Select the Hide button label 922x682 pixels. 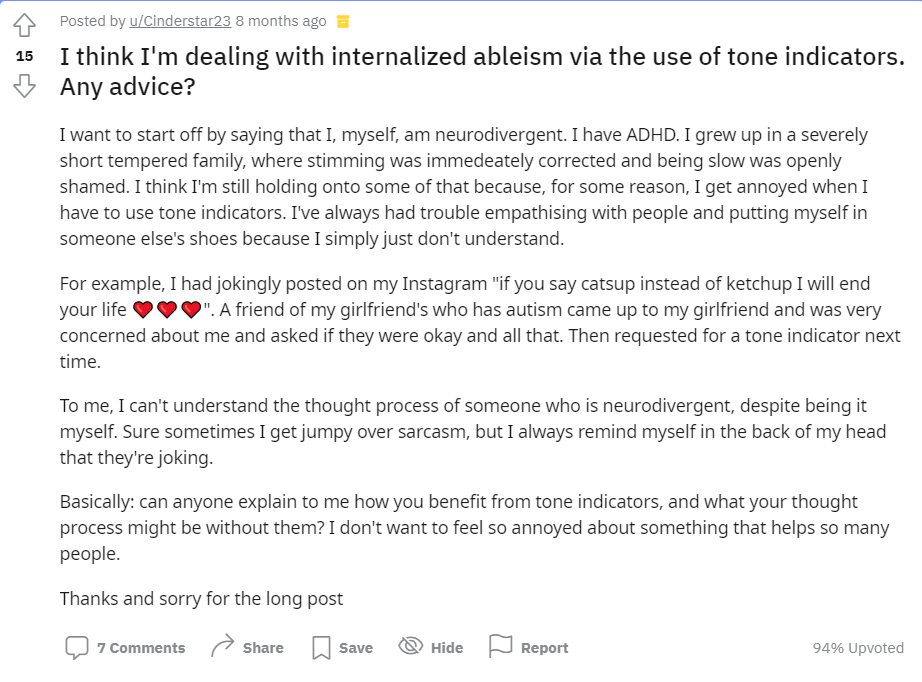[447, 648]
